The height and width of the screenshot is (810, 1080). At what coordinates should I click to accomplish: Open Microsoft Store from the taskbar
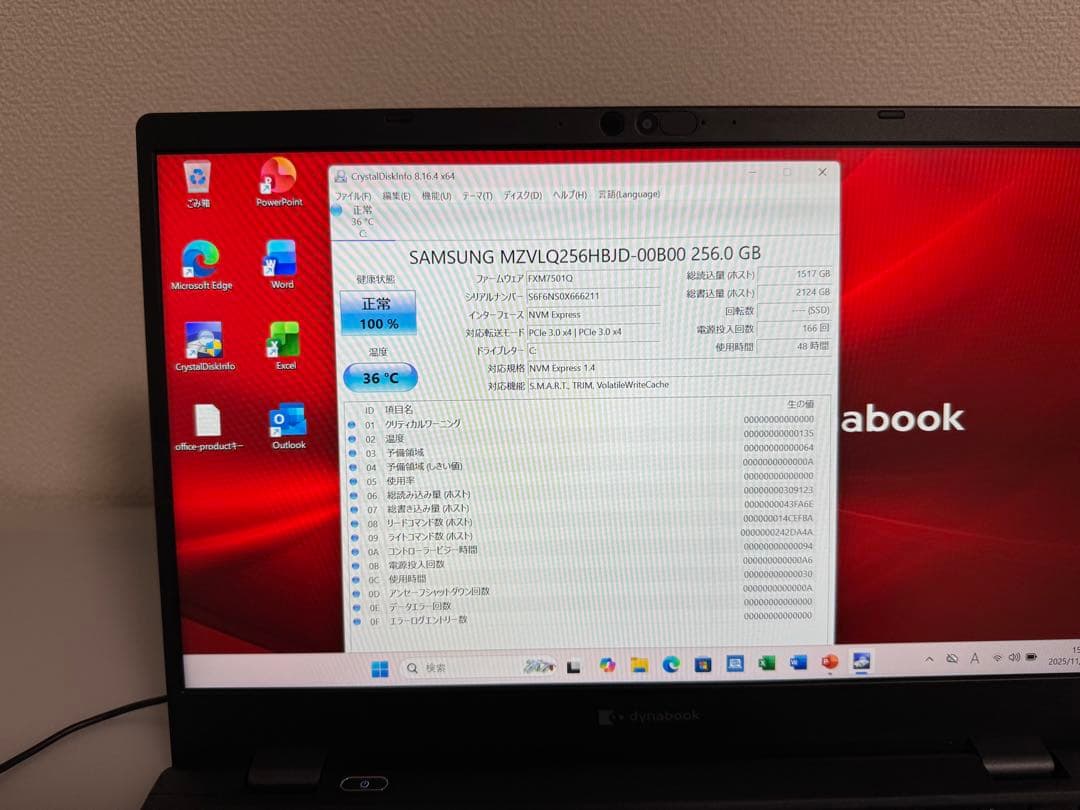[x=703, y=664]
